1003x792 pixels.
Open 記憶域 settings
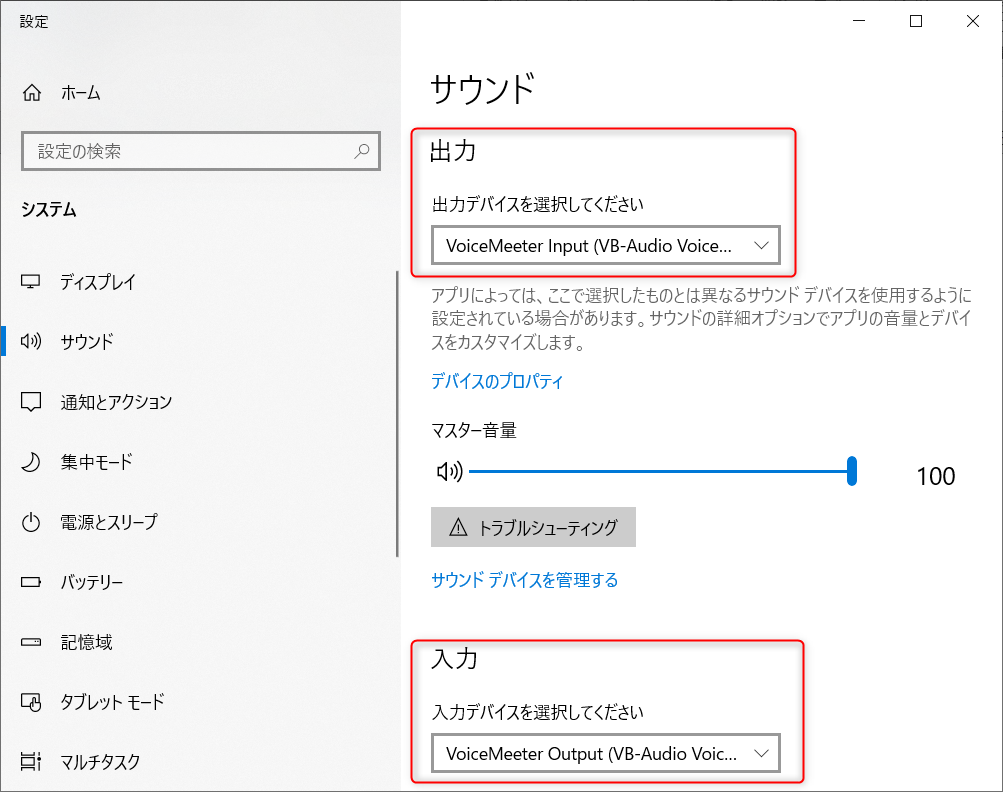(x=86, y=642)
